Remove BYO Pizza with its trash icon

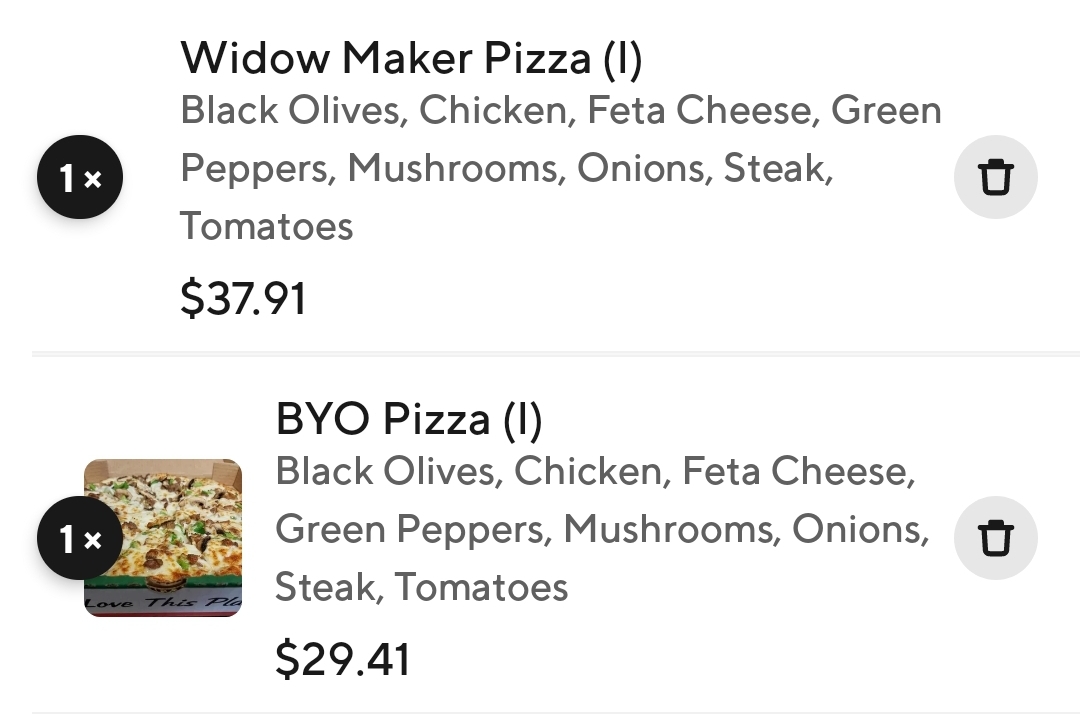pyautogui.click(x=995, y=538)
